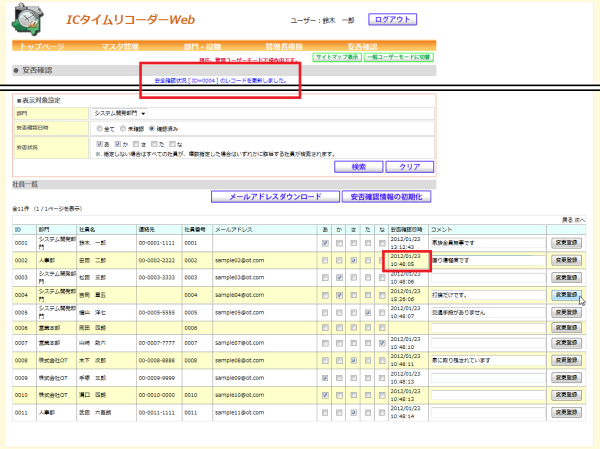Click the 変更登録 button for row 0002
Viewport: 600px width, 449px height.
tap(566, 260)
